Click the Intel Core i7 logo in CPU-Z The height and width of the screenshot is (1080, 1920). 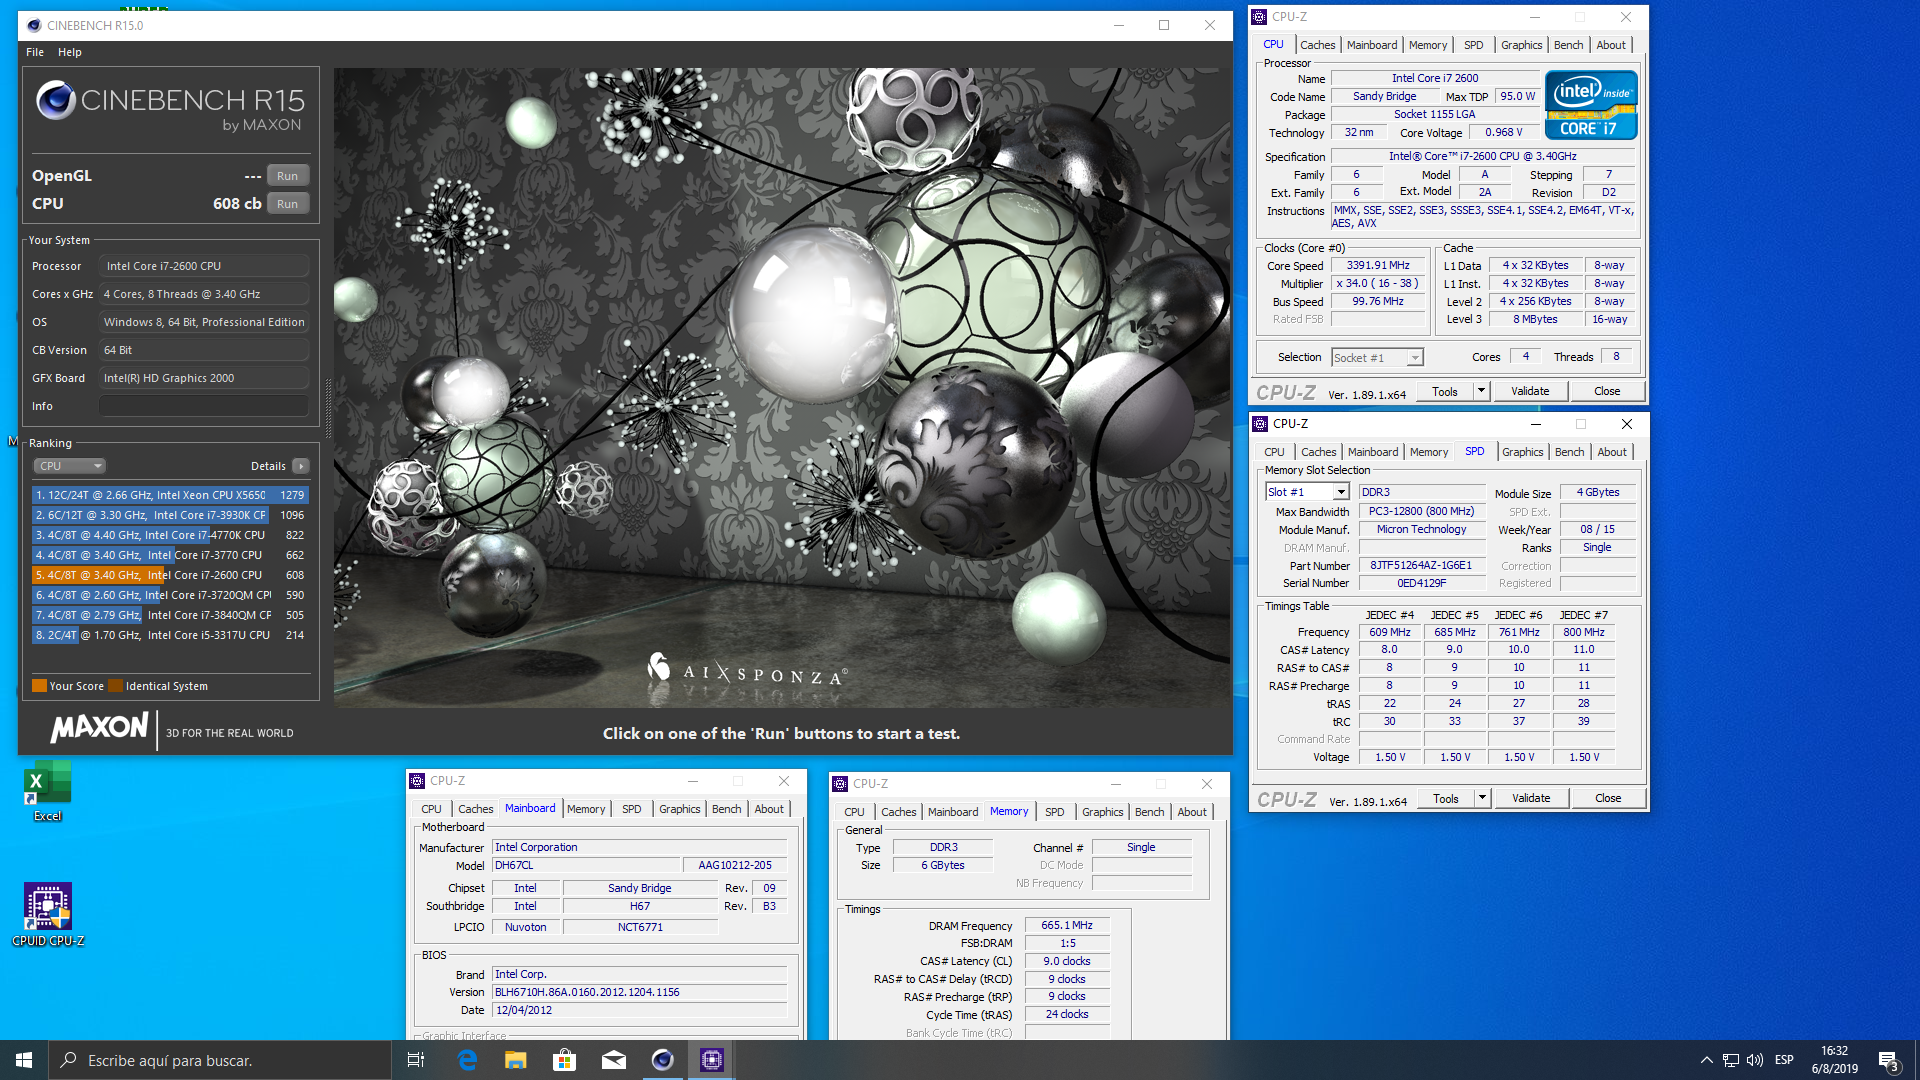pyautogui.click(x=1590, y=104)
